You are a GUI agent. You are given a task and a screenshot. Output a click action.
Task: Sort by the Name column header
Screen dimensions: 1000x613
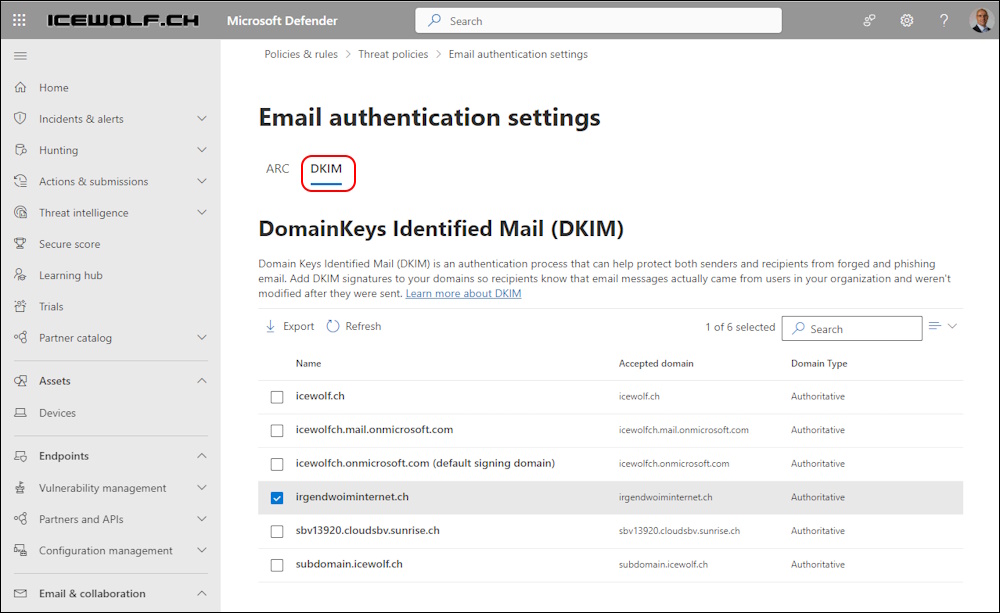tap(309, 363)
